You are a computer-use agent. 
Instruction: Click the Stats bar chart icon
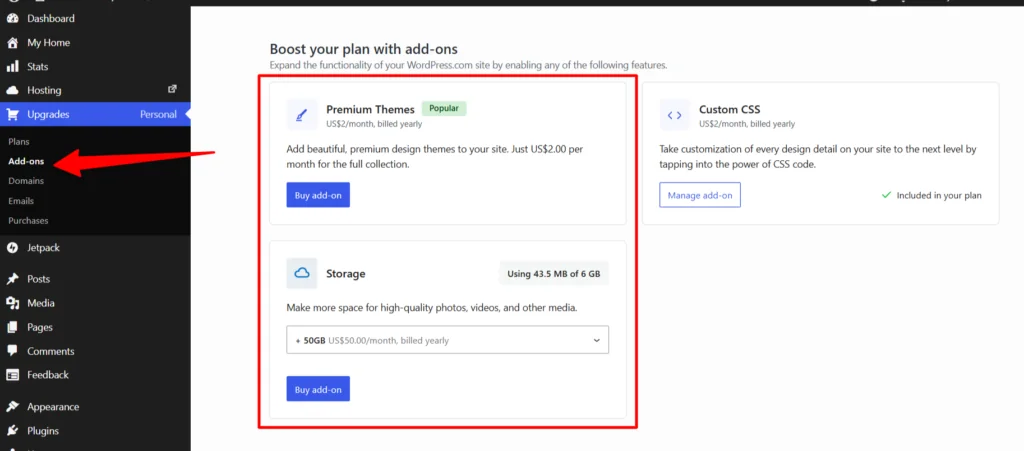(12, 67)
